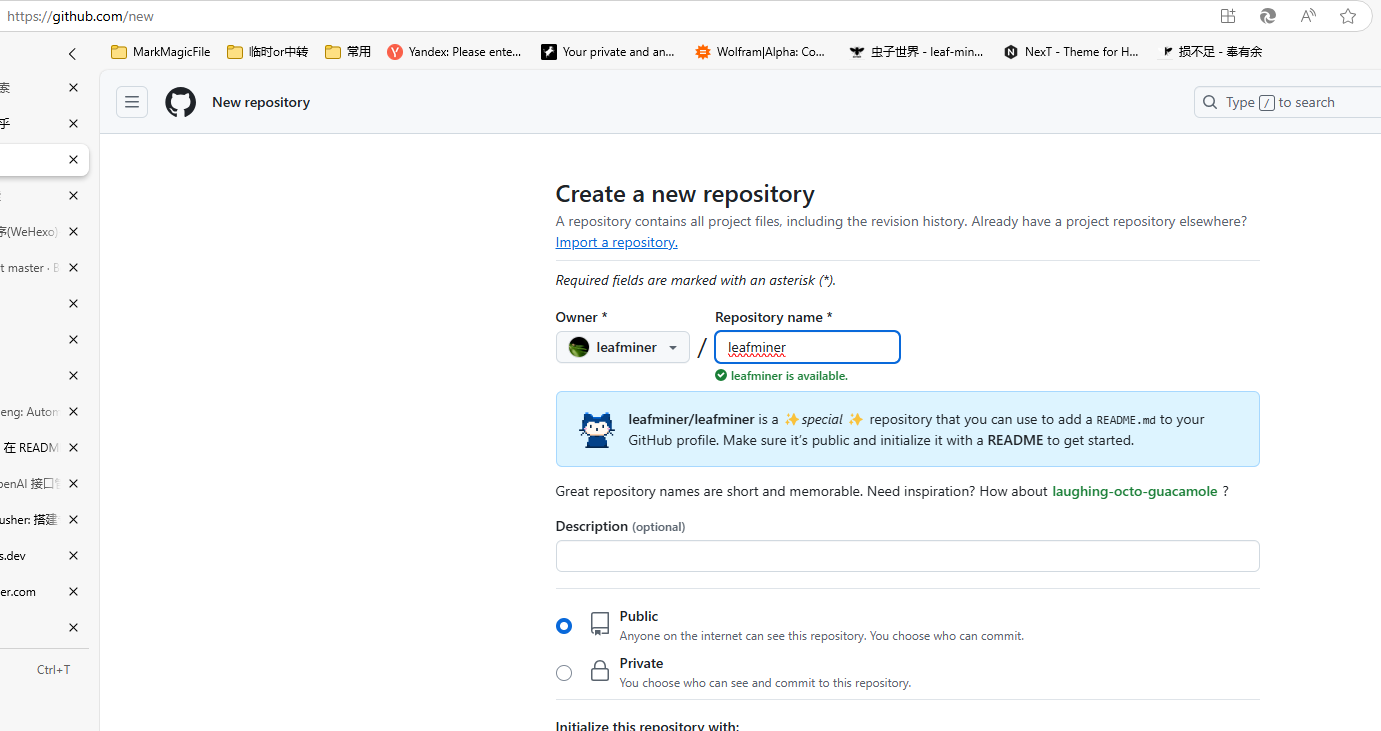The height and width of the screenshot is (731, 1381).
Task: Click the Type / to search box
Action: tap(1285, 102)
